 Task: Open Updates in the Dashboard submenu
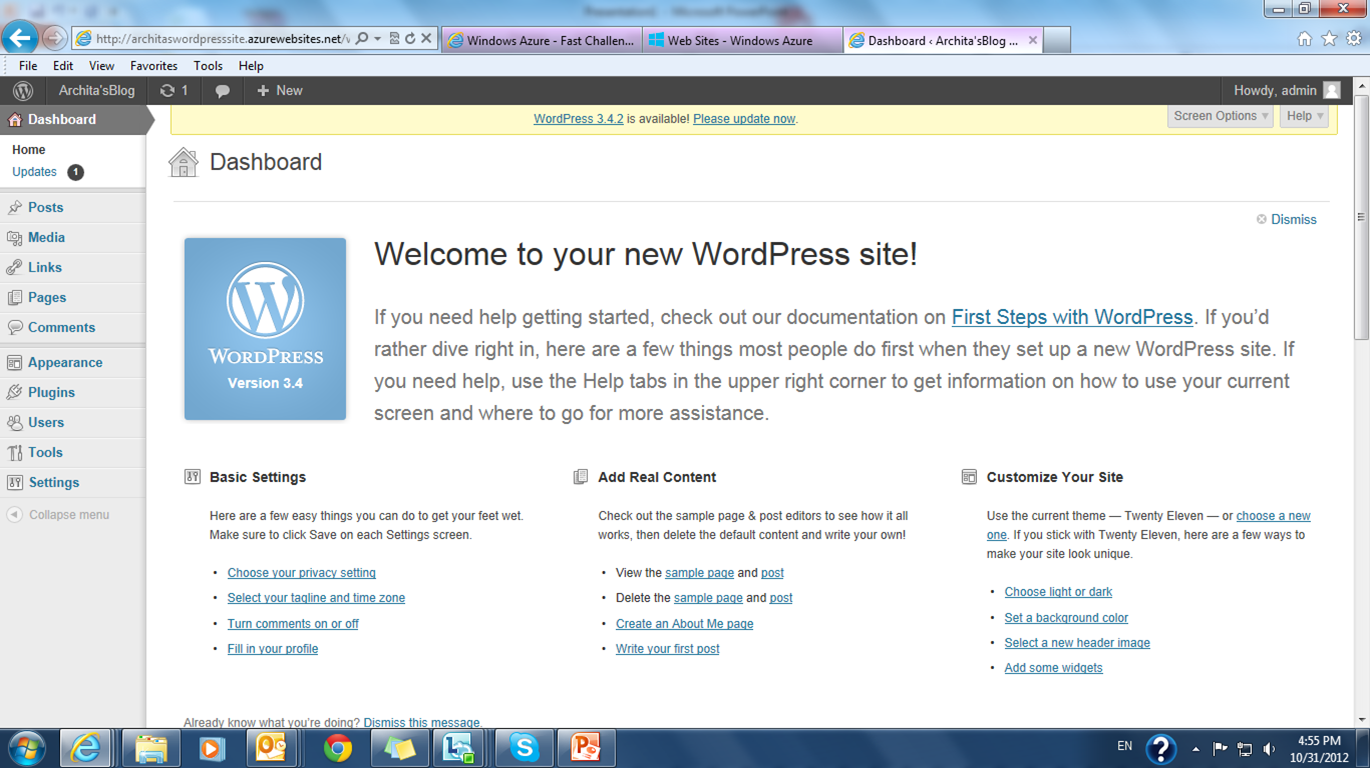click(34, 172)
